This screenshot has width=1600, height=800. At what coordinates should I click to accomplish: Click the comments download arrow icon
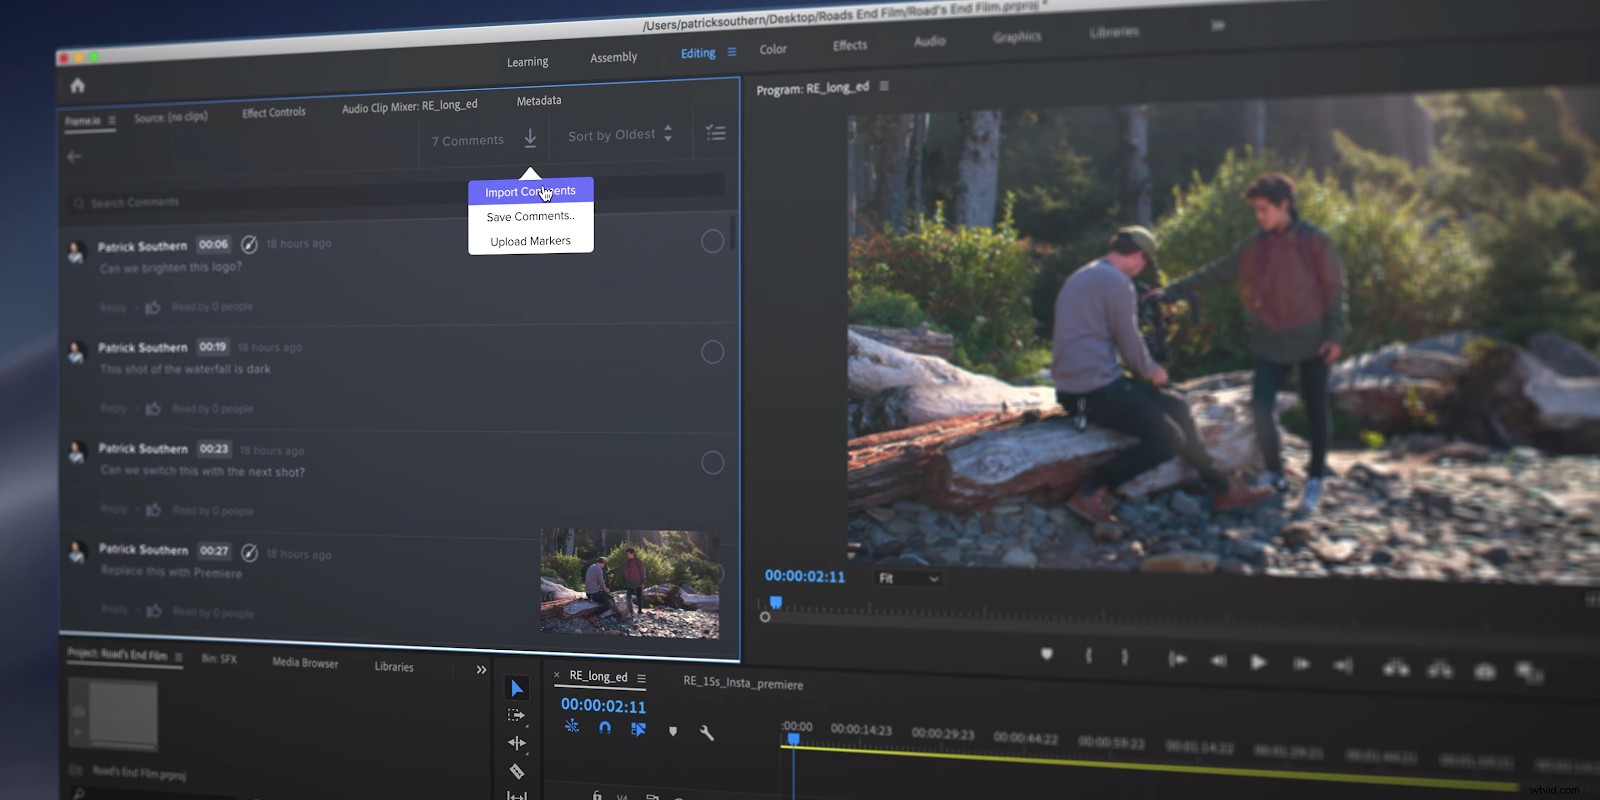tap(530, 138)
